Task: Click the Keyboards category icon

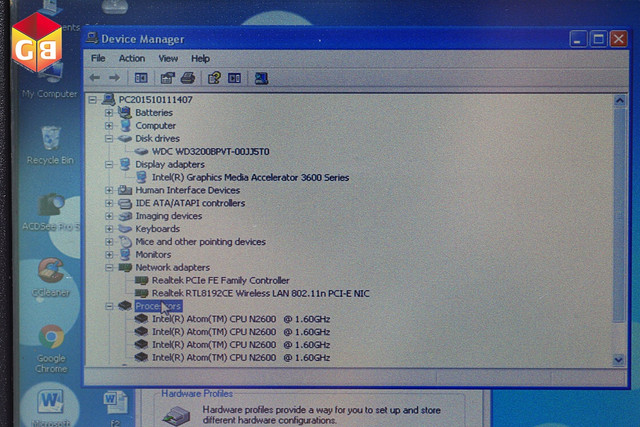Action: [124, 229]
